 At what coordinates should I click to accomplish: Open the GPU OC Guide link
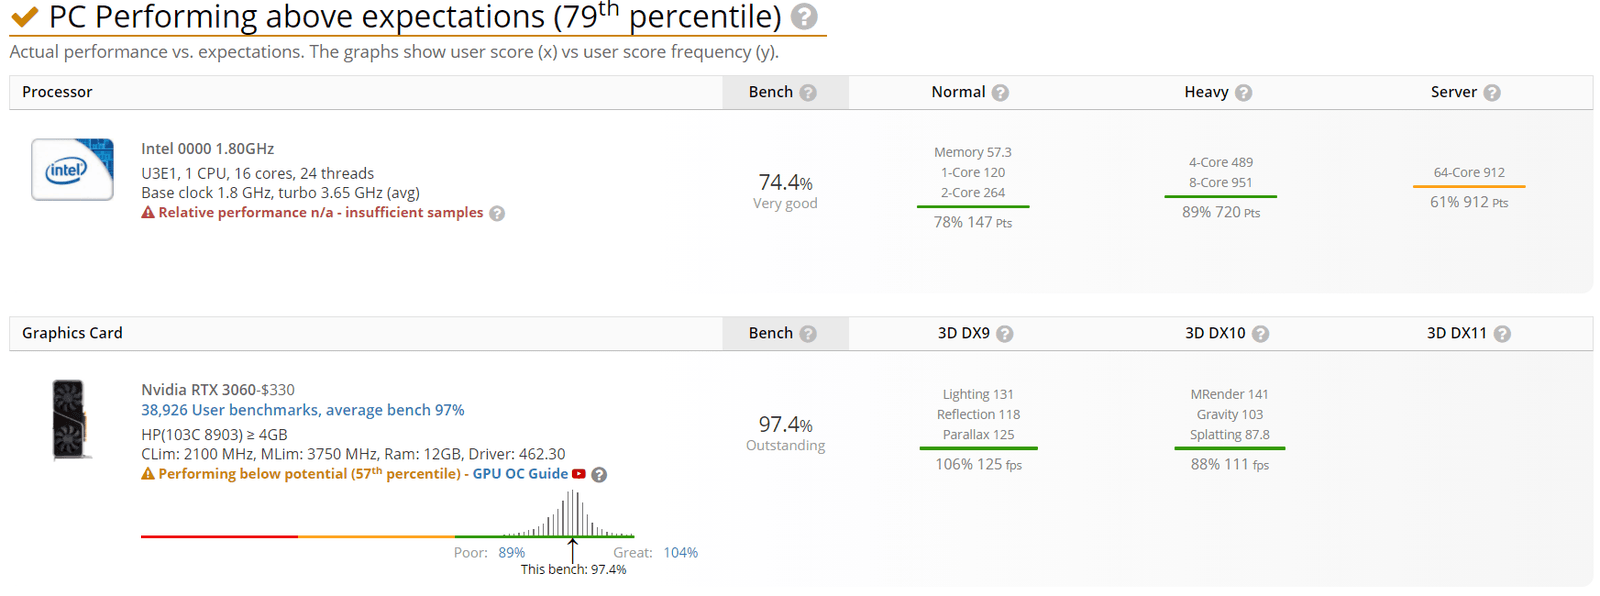520,474
